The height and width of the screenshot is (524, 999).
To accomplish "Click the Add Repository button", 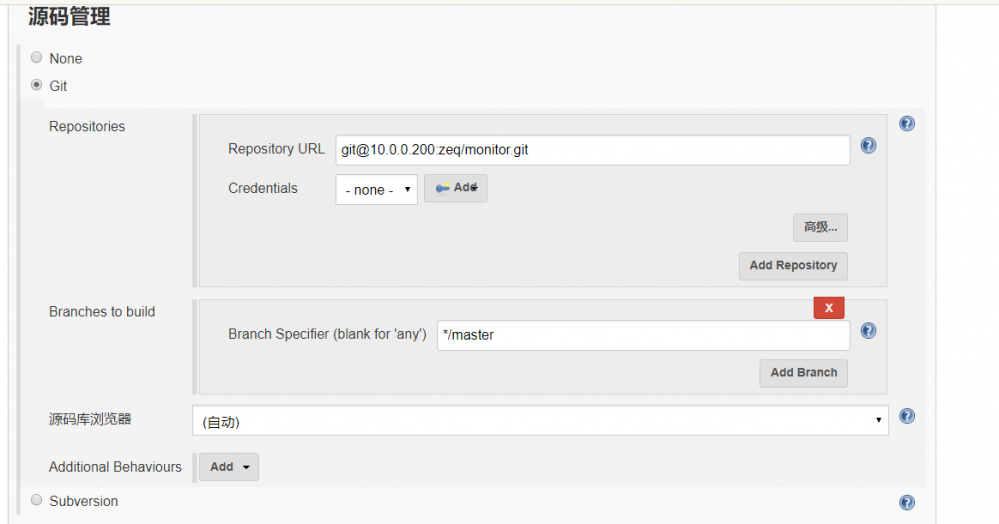I will tap(793, 266).
